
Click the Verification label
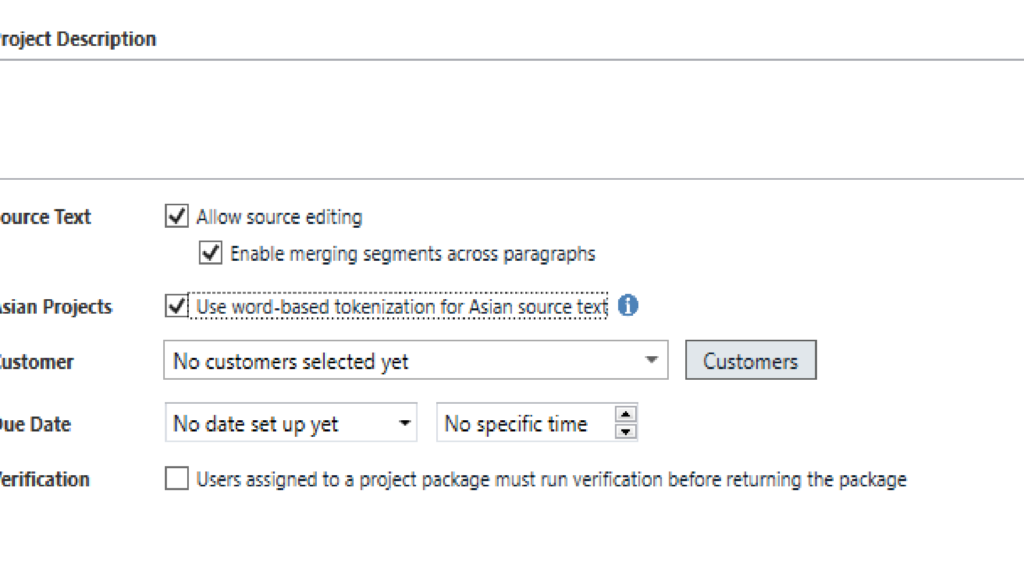click(x=45, y=479)
